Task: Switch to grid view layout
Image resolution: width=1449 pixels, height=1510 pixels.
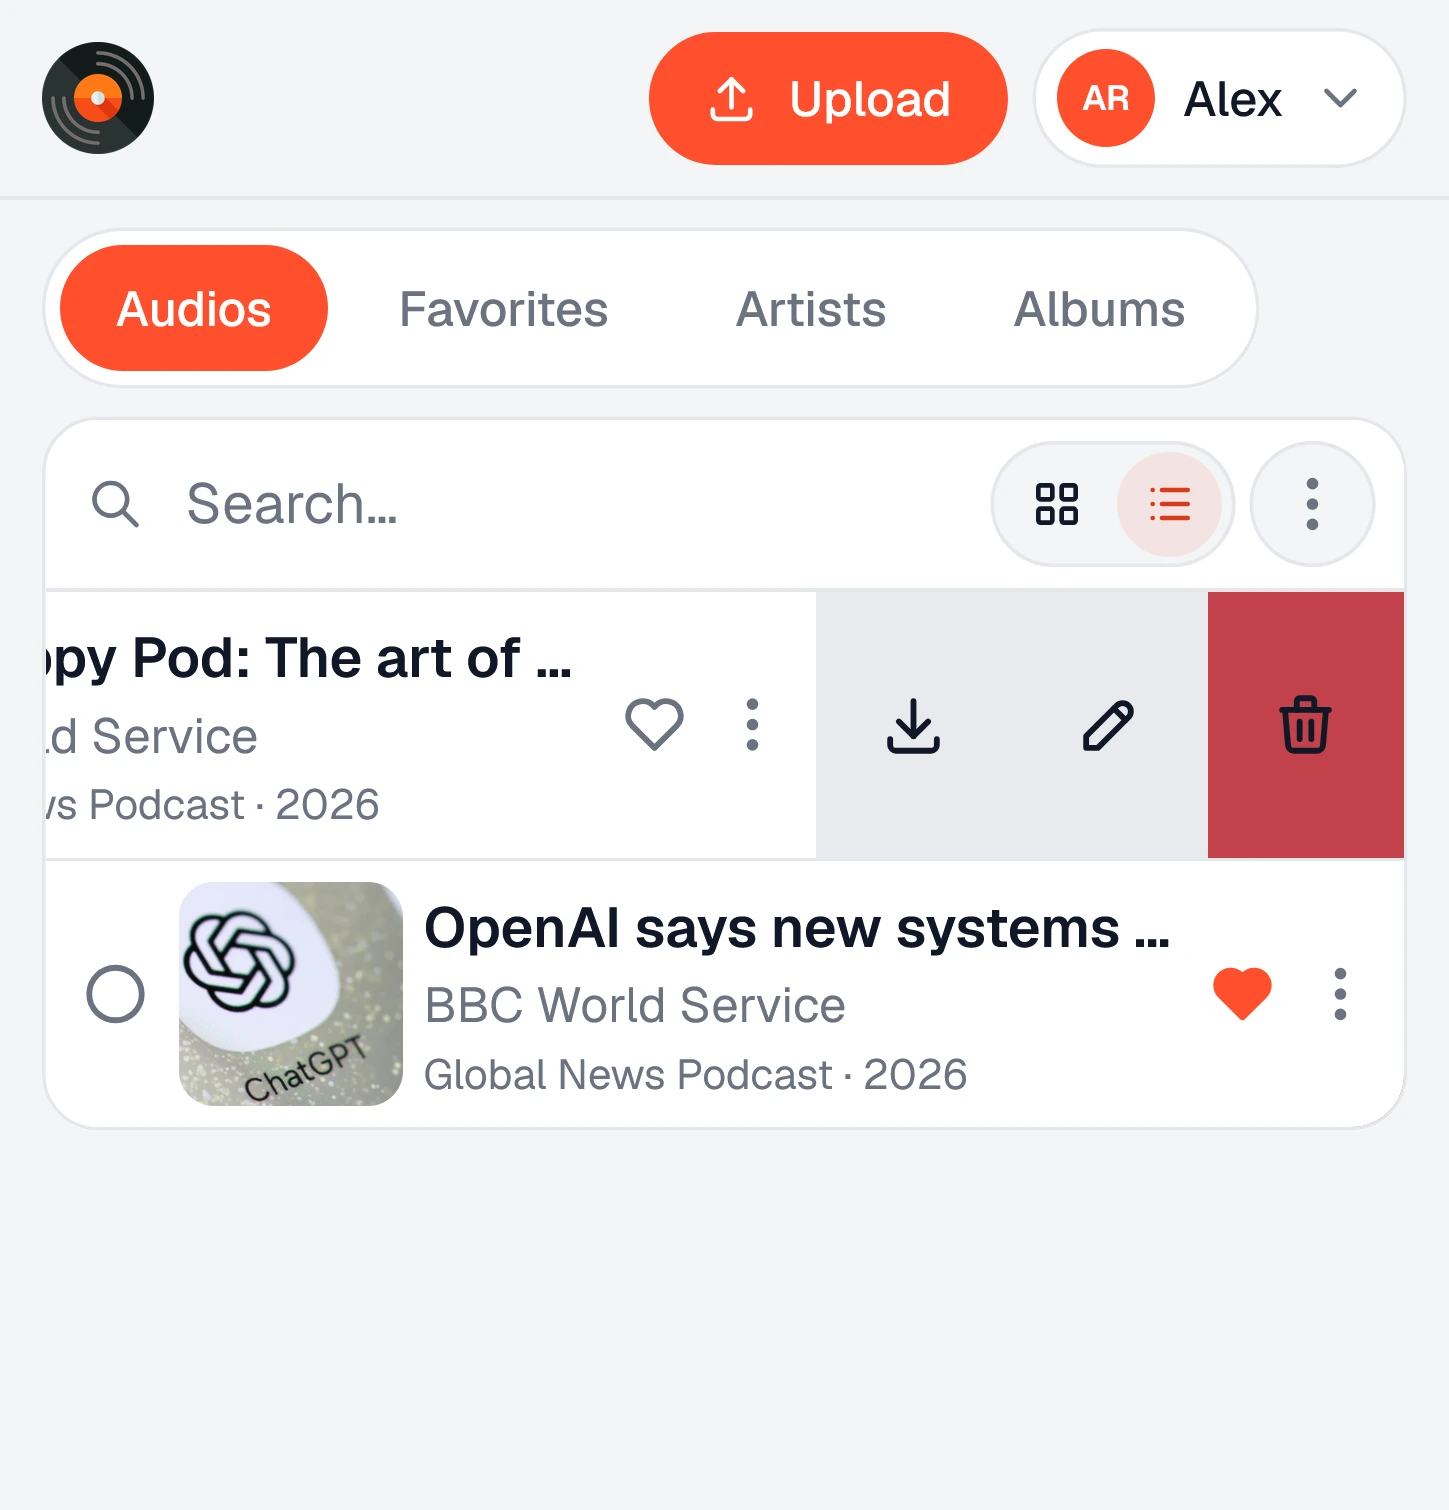Action: pyautogui.click(x=1057, y=503)
